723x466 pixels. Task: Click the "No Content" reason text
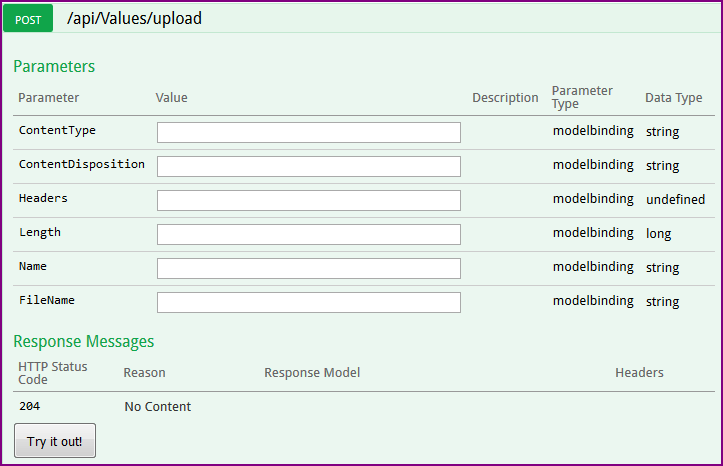coord(158,407)
